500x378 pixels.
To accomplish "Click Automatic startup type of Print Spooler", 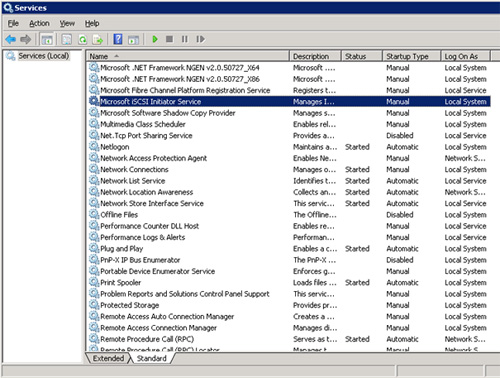I will [x=402, y=282].
